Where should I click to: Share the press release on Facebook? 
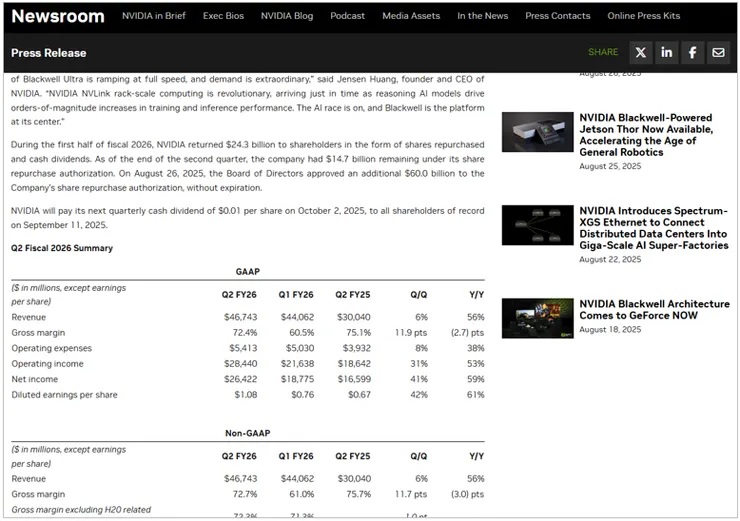pyautogui.click(x=693, y=52)
